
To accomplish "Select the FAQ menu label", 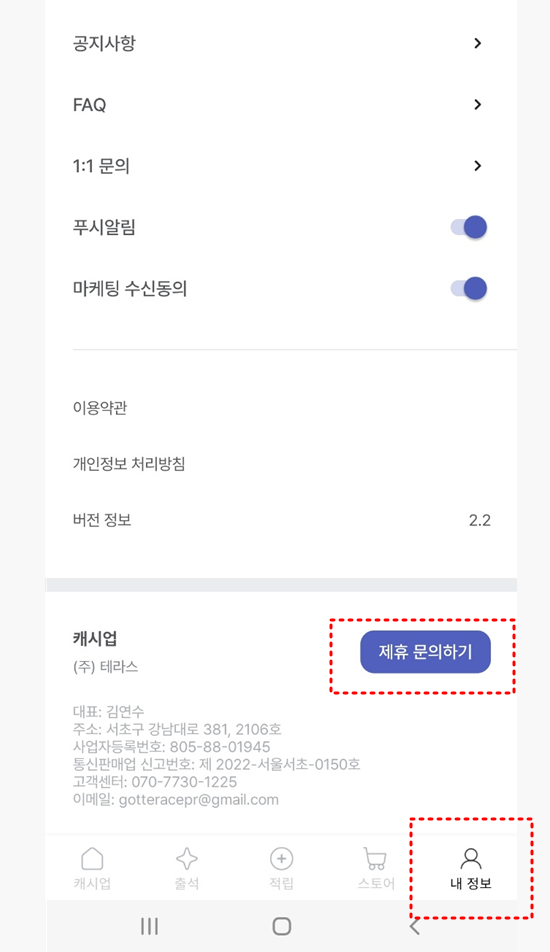I will (89, 105).
